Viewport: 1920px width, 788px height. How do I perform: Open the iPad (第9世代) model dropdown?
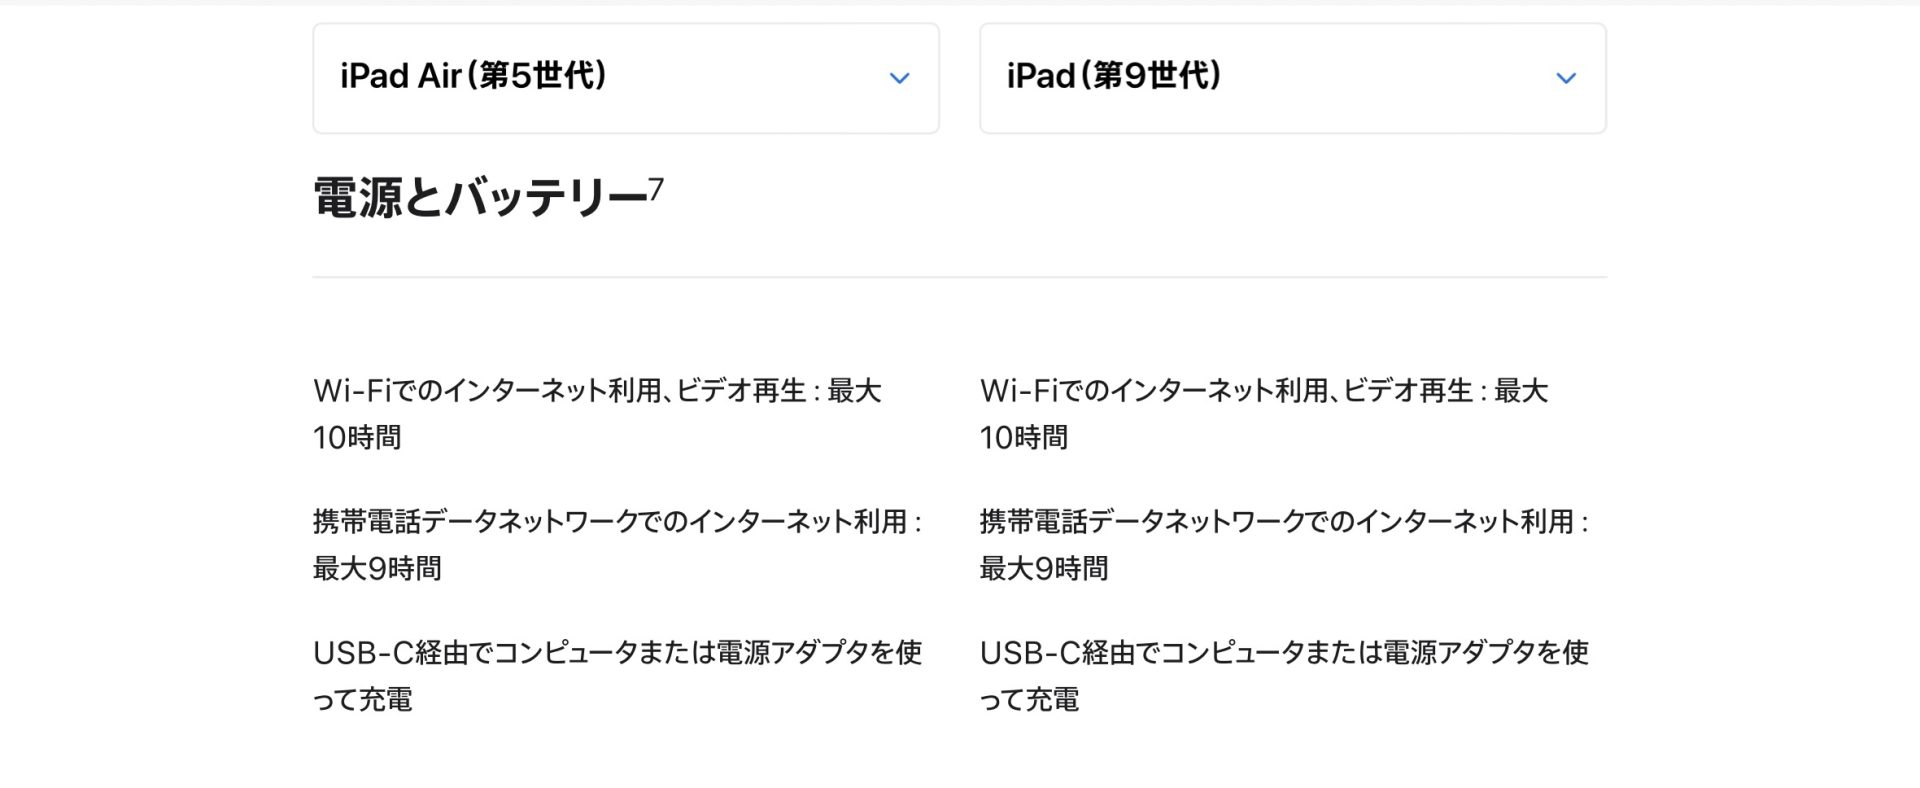click(1292, 78)
